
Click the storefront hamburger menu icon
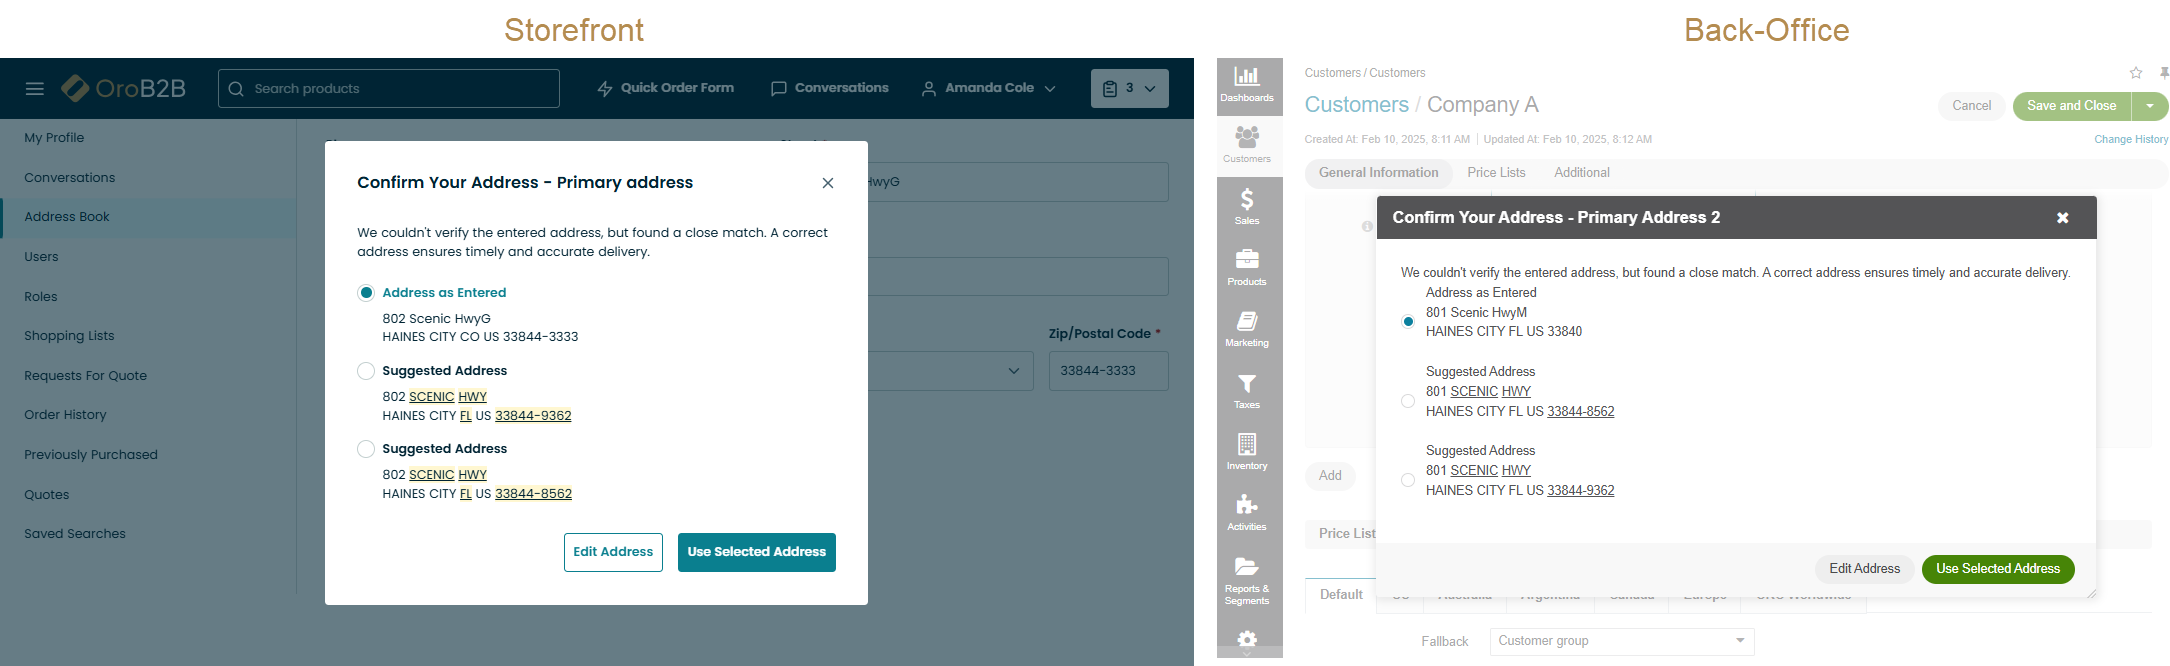35,89
